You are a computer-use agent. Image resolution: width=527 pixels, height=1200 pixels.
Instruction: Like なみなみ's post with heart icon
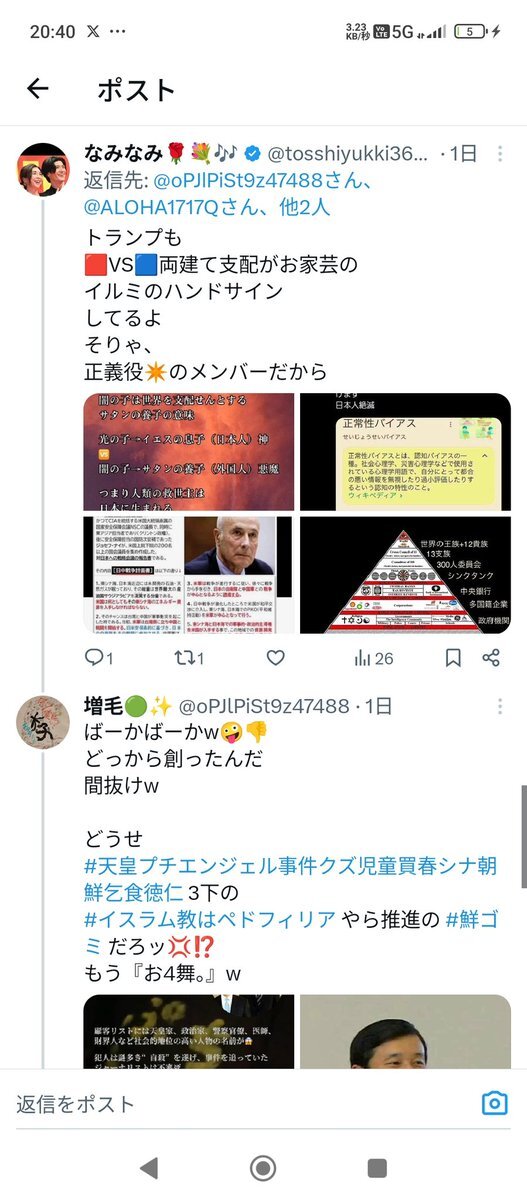coord(275,658)
